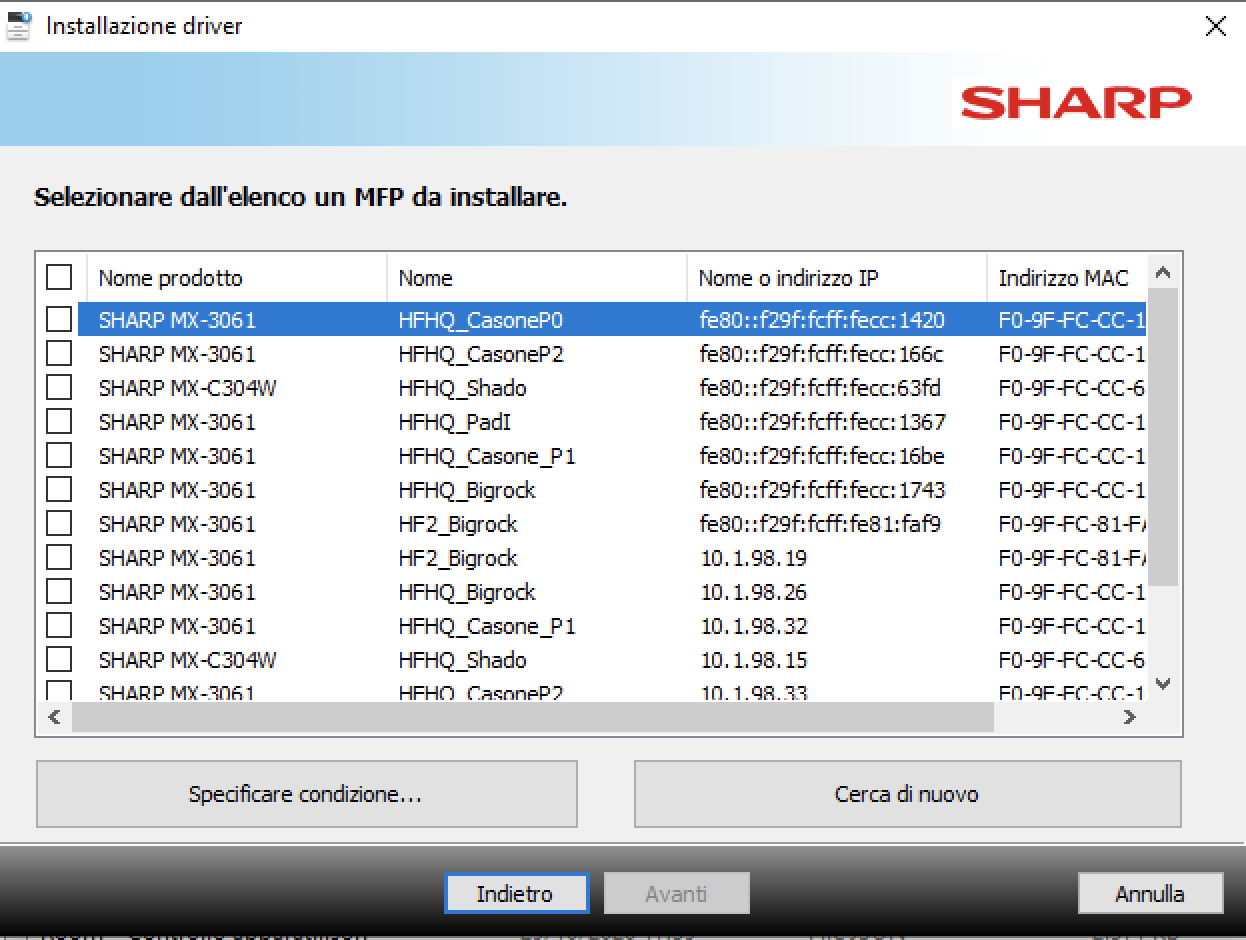This screenshot has height=940, width=1246.
Task: Tick the checkbox for HF2_Bigrock at 10.1.98.19
Action: (x=59, y=557)
